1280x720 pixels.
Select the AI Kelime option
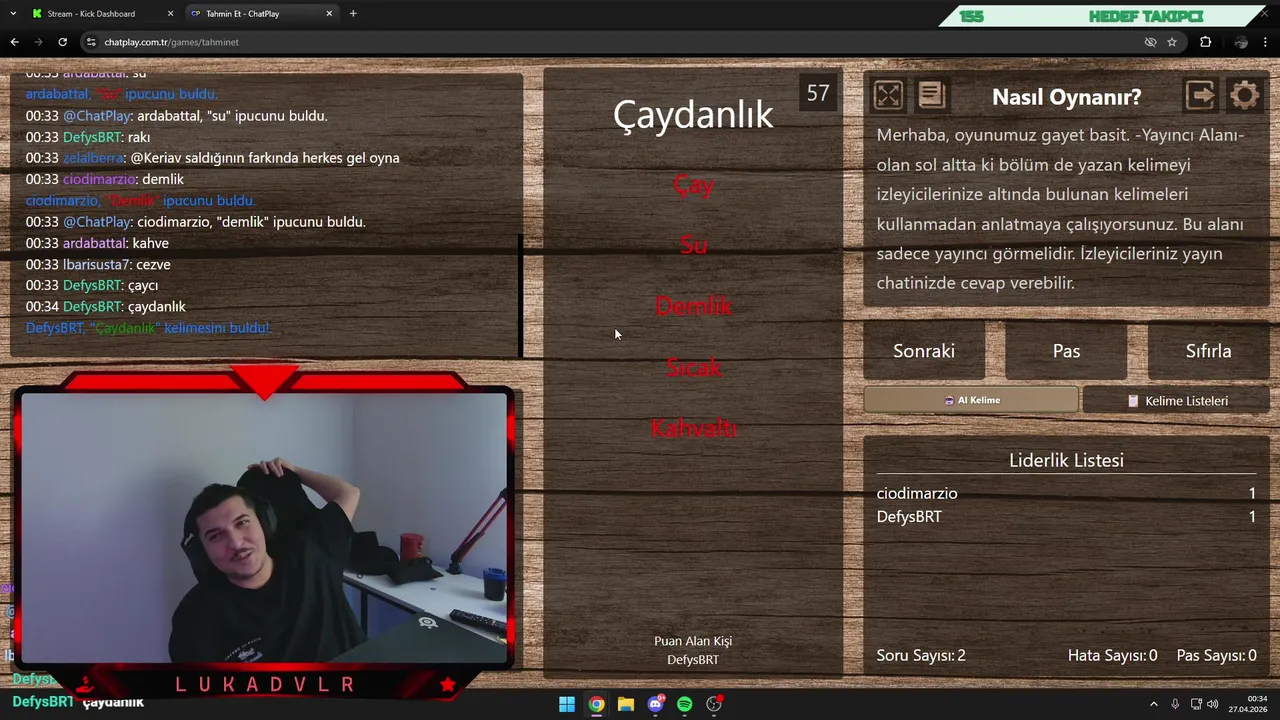click(971, 400)
